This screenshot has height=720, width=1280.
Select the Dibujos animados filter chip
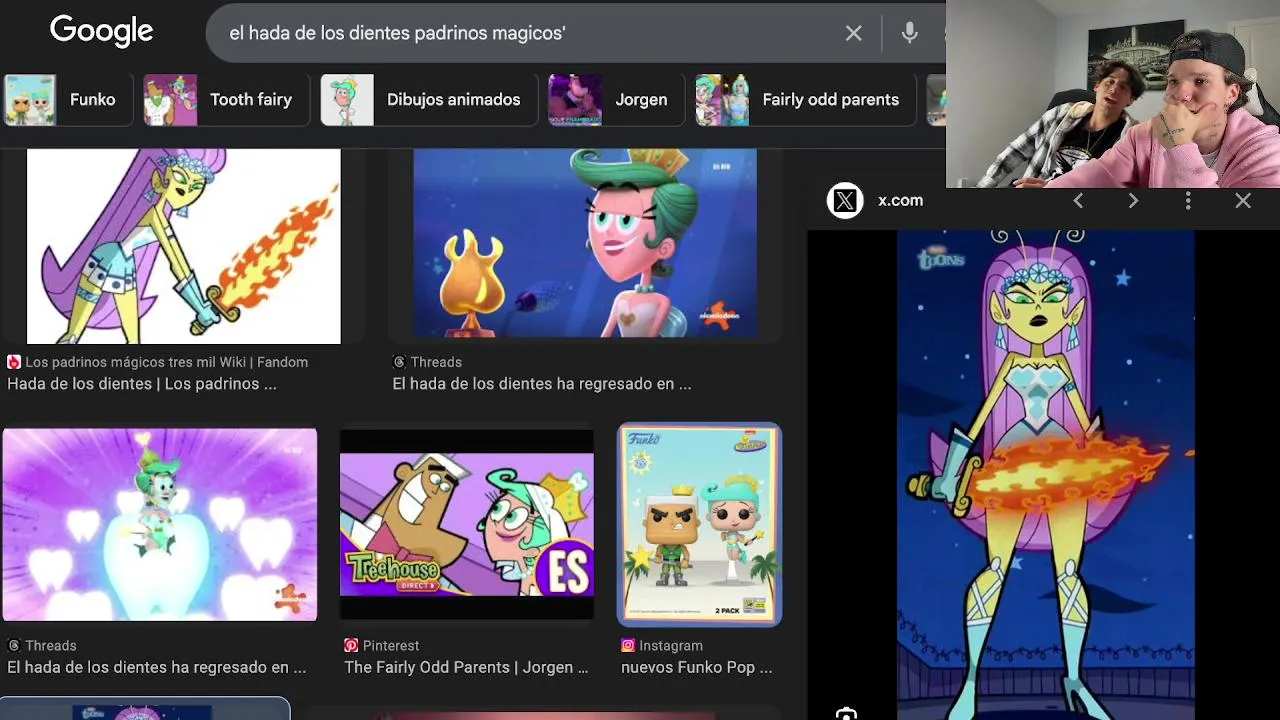point(429,100)
